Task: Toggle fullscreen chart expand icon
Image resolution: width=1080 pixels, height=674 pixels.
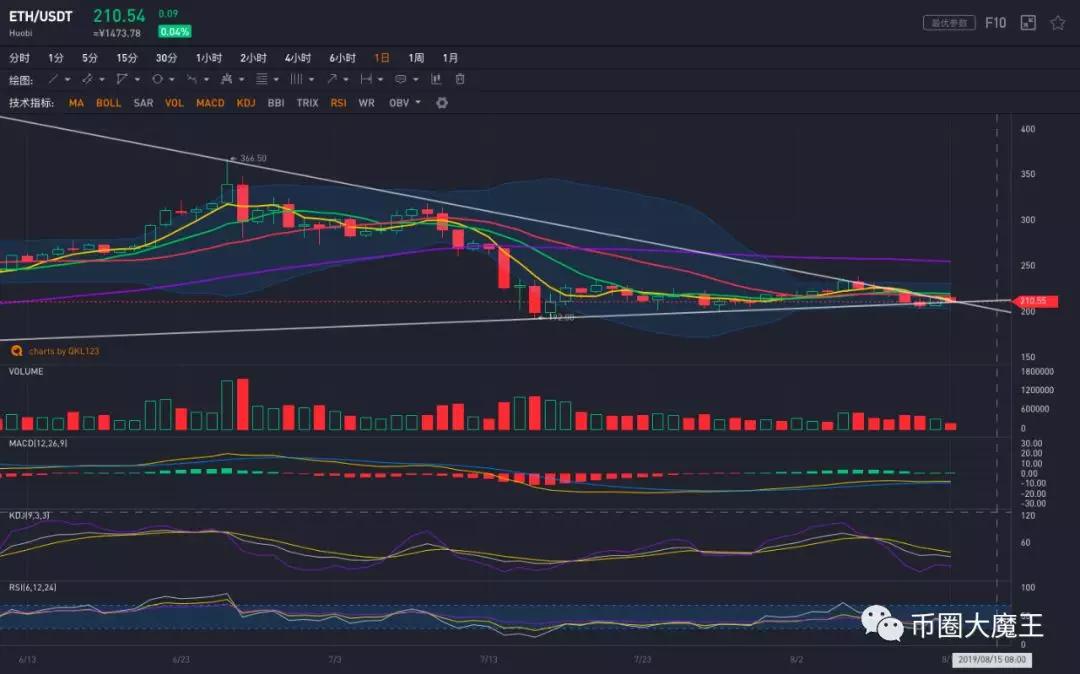Action: [x=1028, y=23]
